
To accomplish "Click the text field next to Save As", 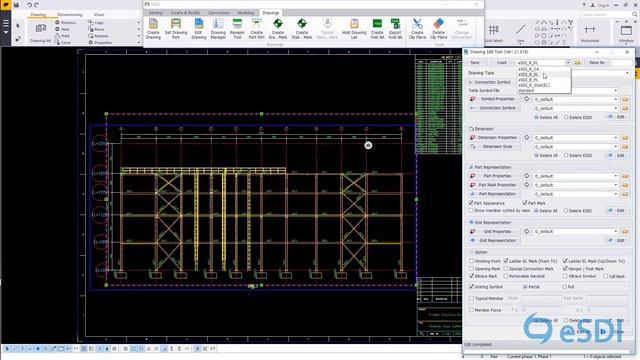I will click(x=621, y=62).
